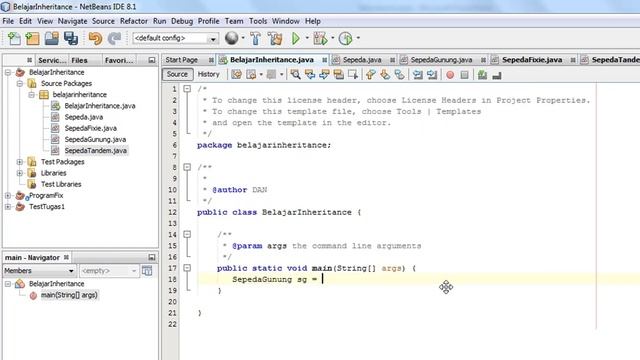The height and width of the screenshot is (360, 640).
Task: Click line 18 containing SepedaGunung sg
Action: point(408,279)
